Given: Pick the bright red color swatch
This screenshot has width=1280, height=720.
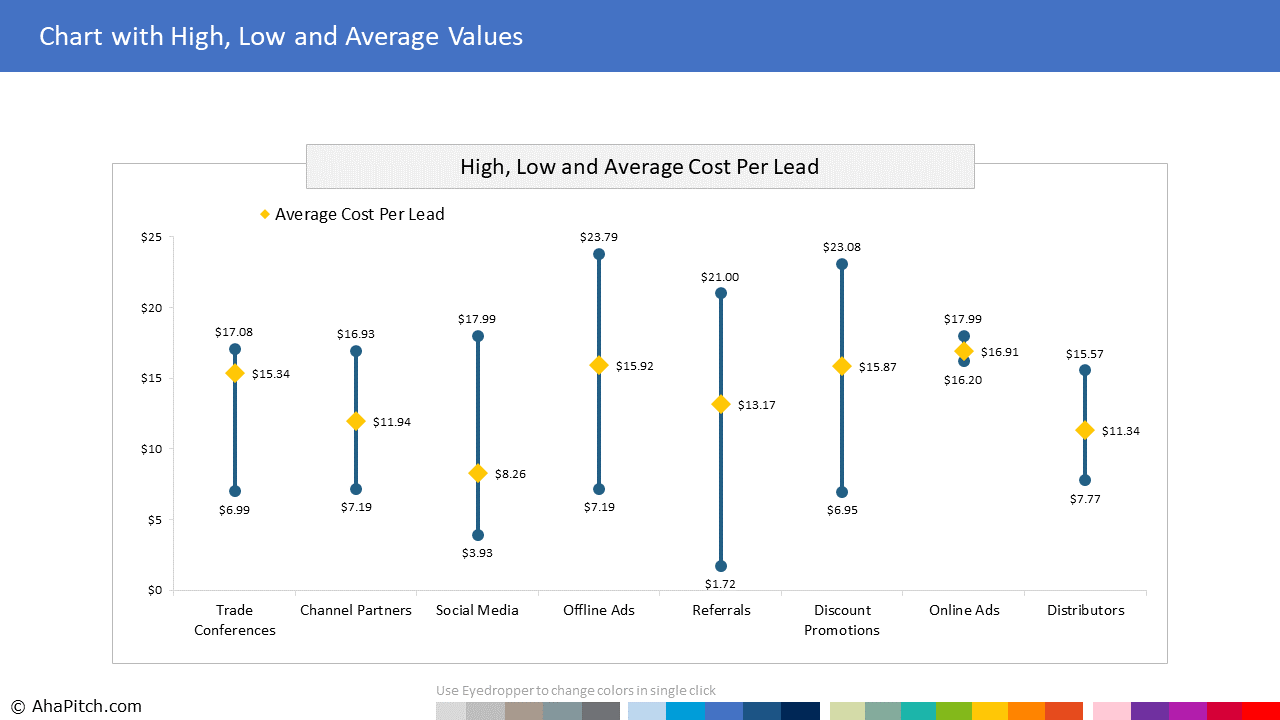Looking at the screenshot, I should click(1261, 711).
